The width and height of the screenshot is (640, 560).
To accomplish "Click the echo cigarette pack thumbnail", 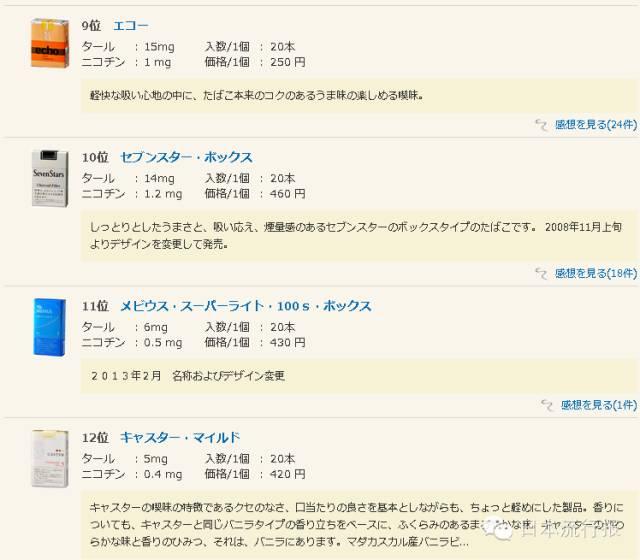I will [50, 43].
